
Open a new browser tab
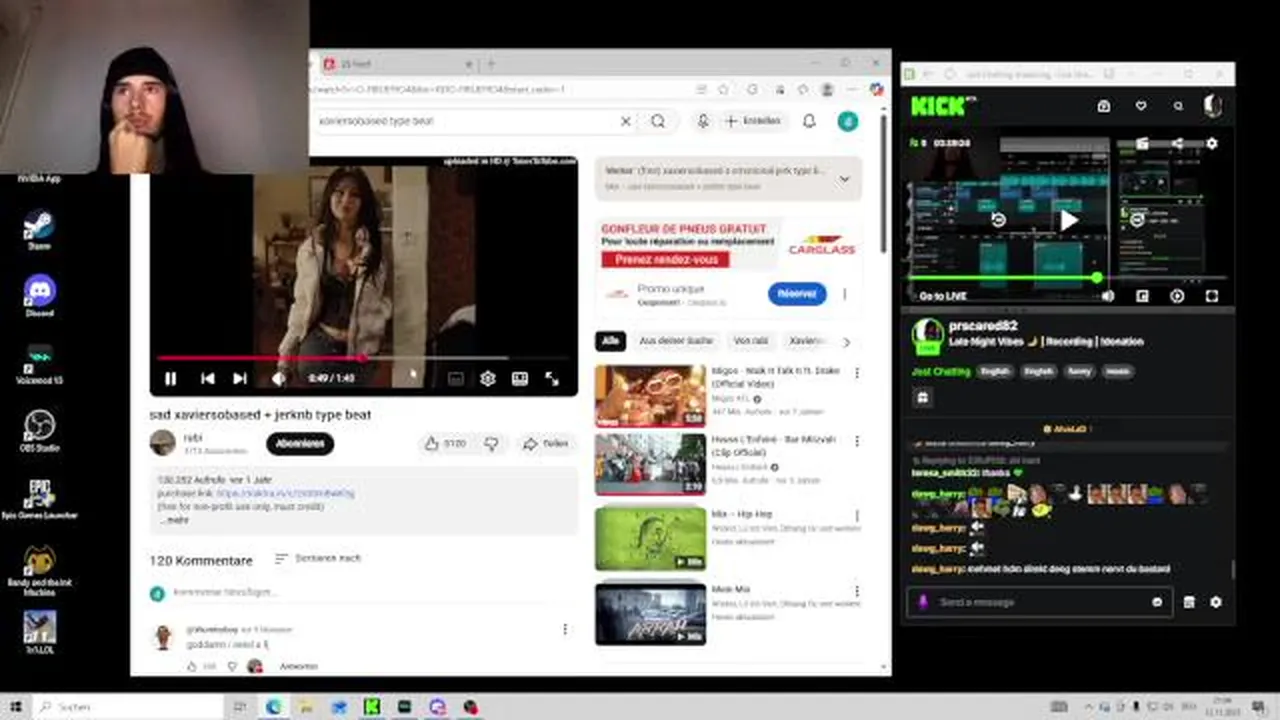point(490,64)
